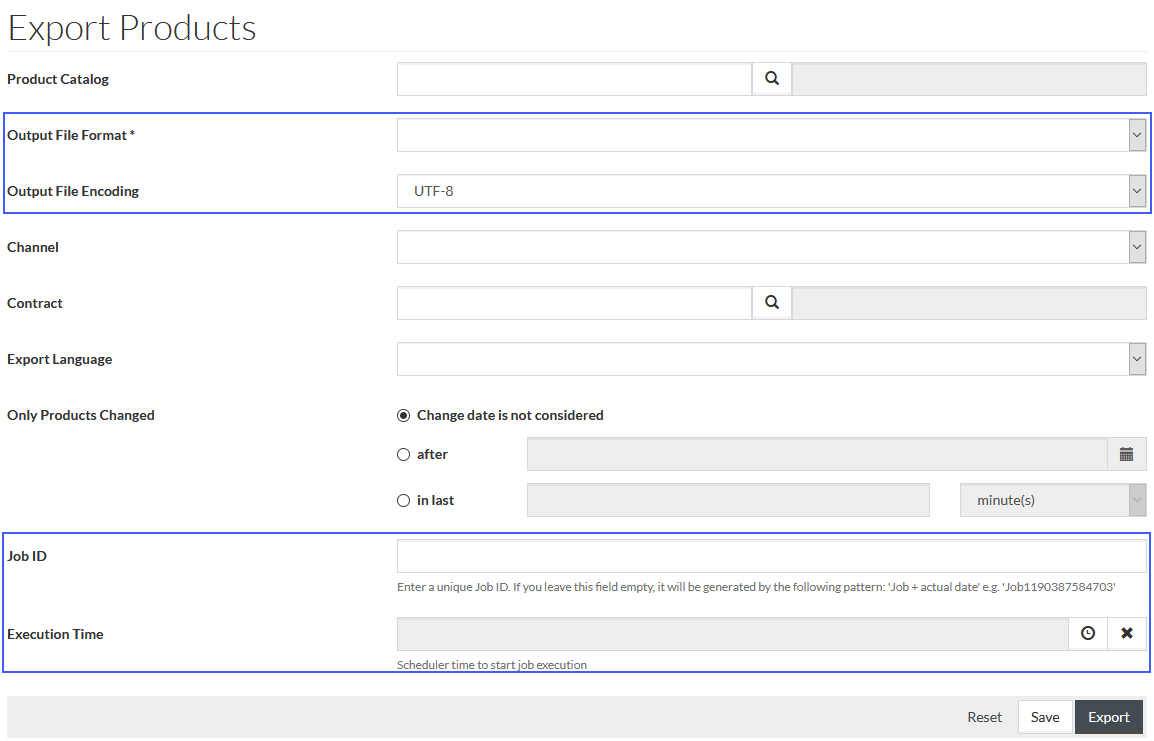
Task: Select the 'after' radio option
Action: tap(403, 455)
